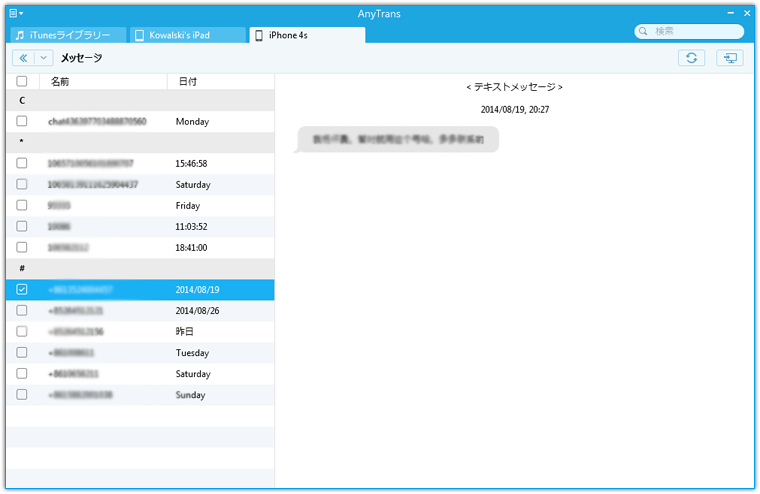Click the '2014/08/19, 20:27' timestamp
This screenshot has height=494, width=760.
tap(515, 110)
